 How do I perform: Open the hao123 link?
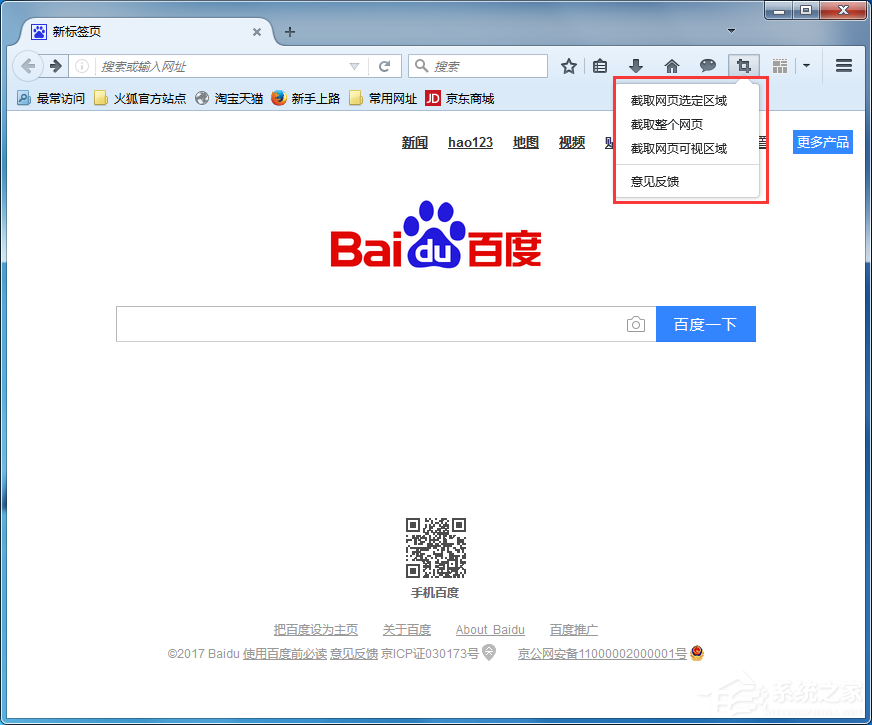[x=470, y=142]
